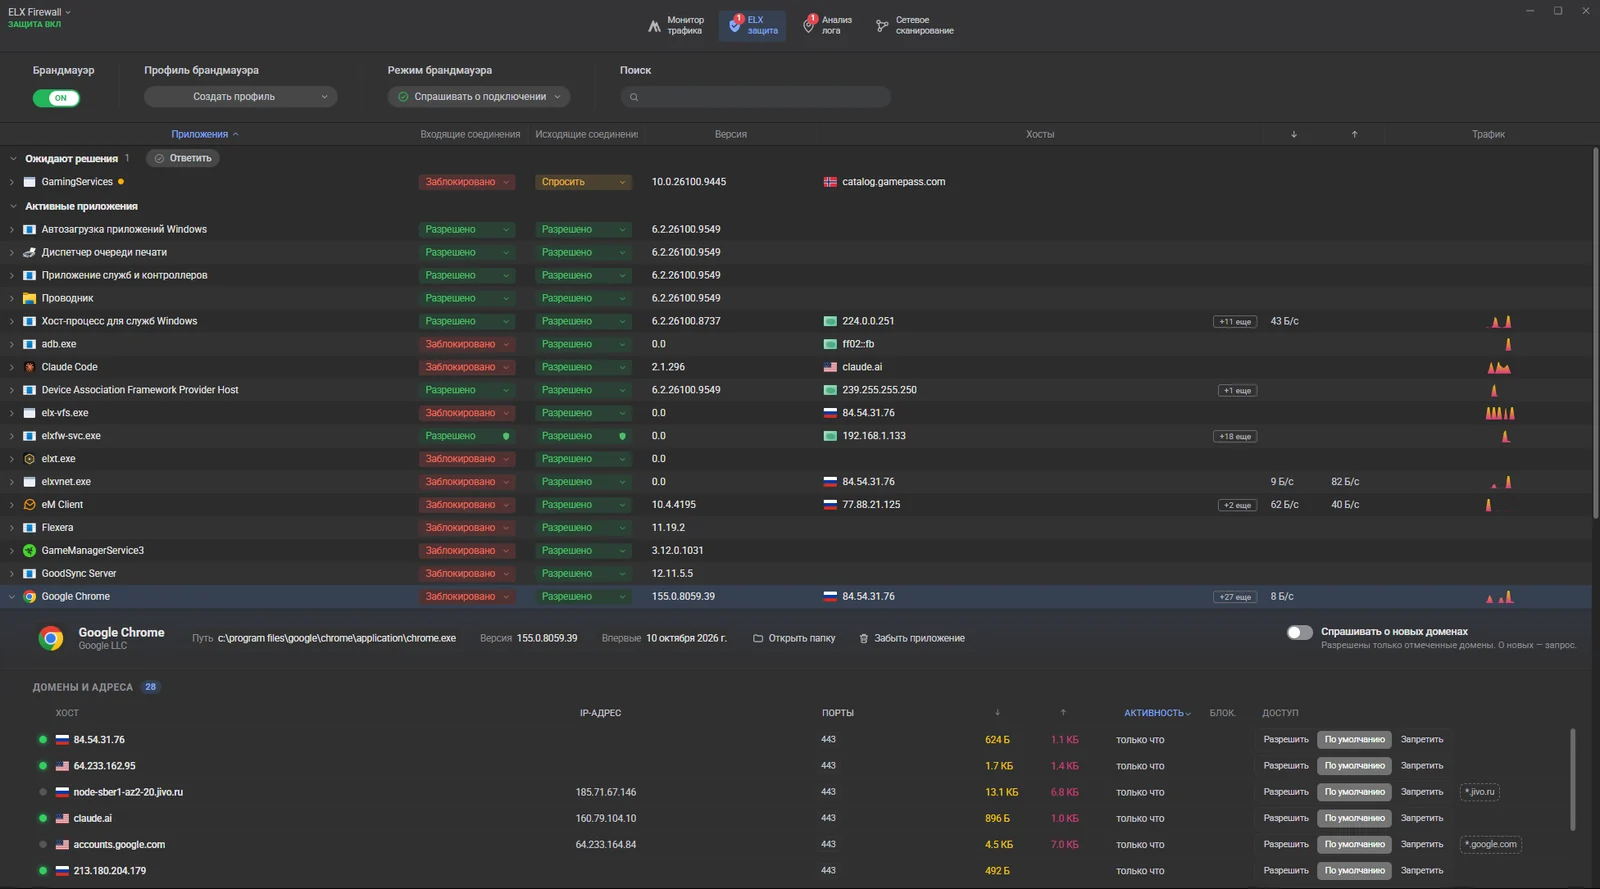
Task: Click the Ответить button
Action: 183,158
